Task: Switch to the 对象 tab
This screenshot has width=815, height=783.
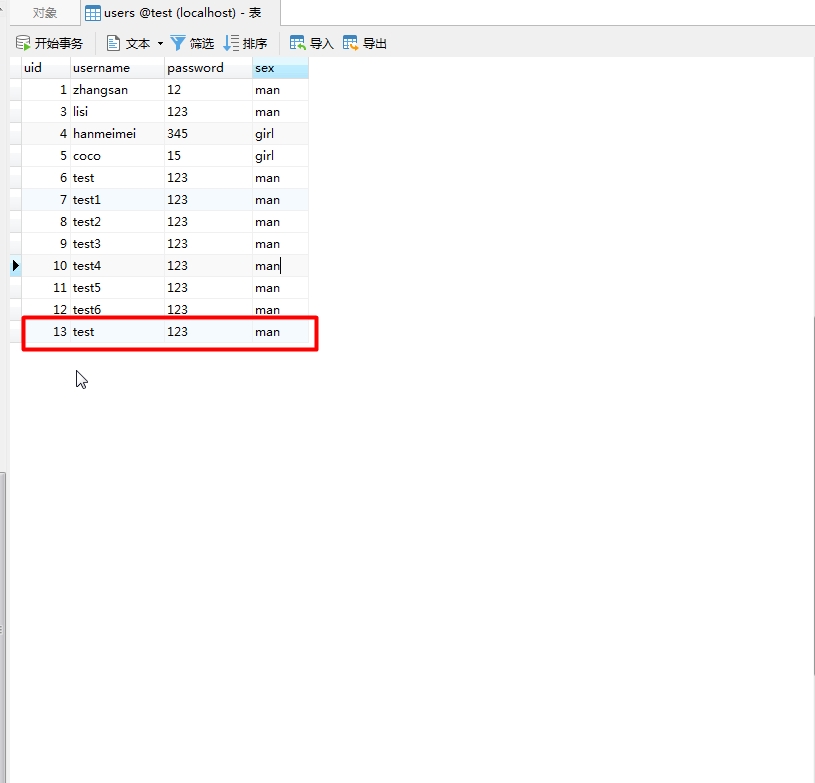Action: pyautogui.click(x=45, y=12)
